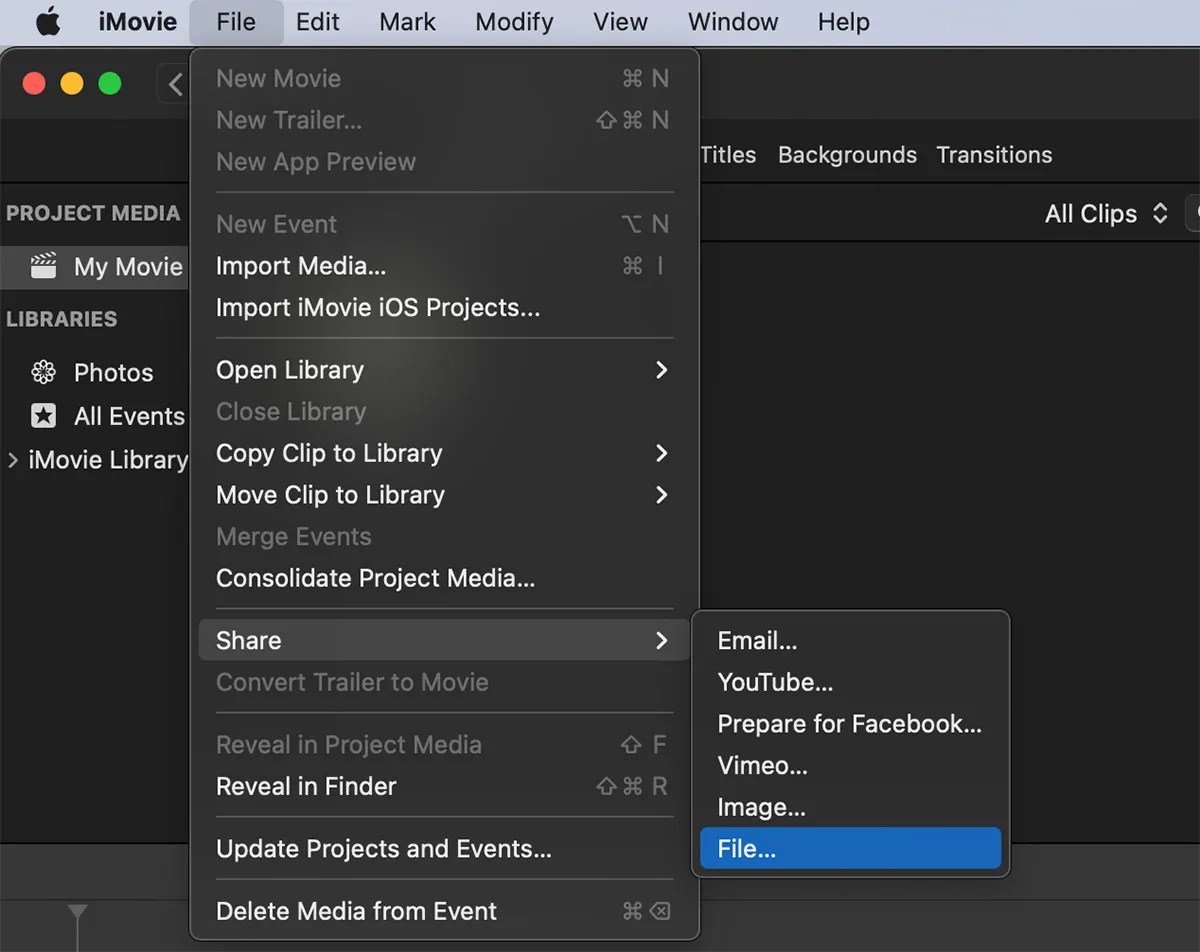This screenshot has height=952, width=1200.
Task: Switch to the Transitions tab
Action: tap(994, 155)
